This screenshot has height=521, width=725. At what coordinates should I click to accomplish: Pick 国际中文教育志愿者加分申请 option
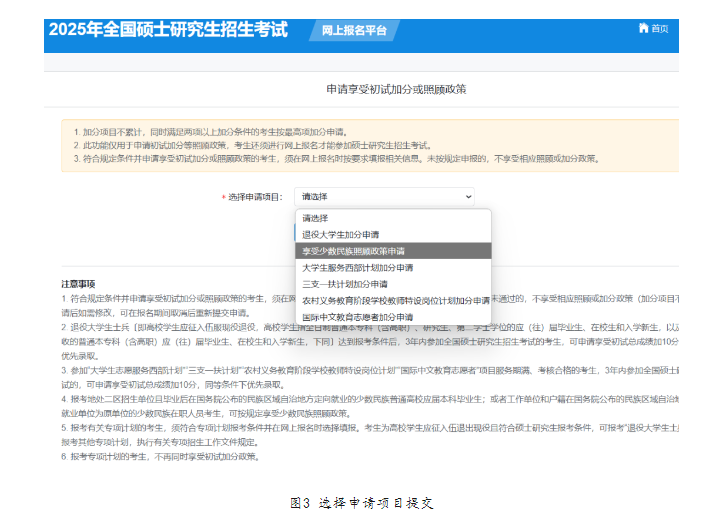(x=357, y=316)
